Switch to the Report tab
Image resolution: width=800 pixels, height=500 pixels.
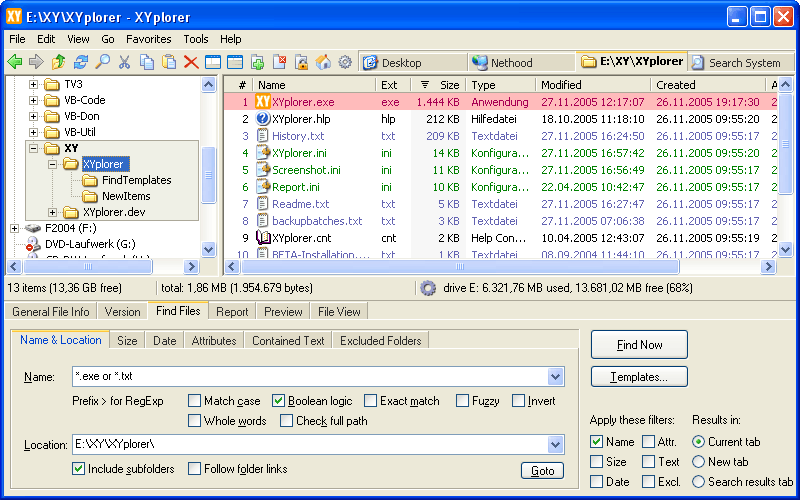coord(232,312)
